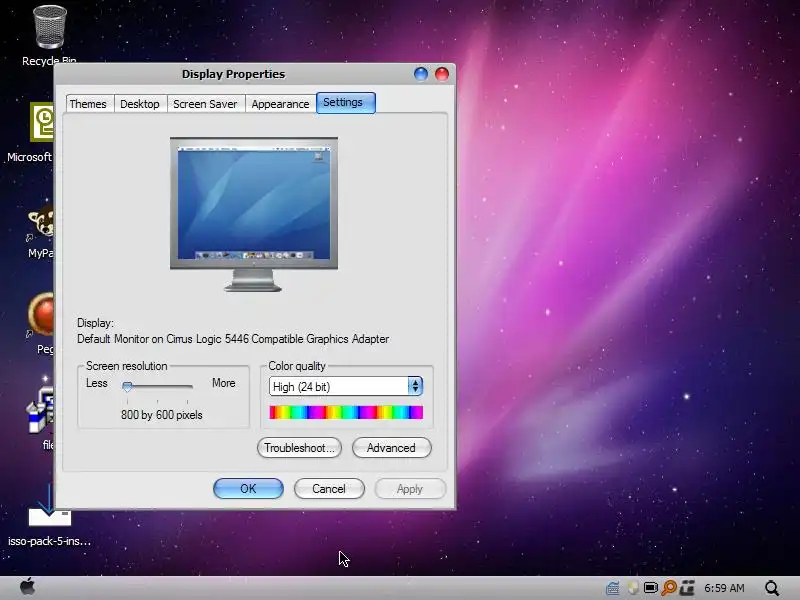Click the black square tray icon beside clock
This screenshot has width=800, height=600.
(x=687, y=588)
